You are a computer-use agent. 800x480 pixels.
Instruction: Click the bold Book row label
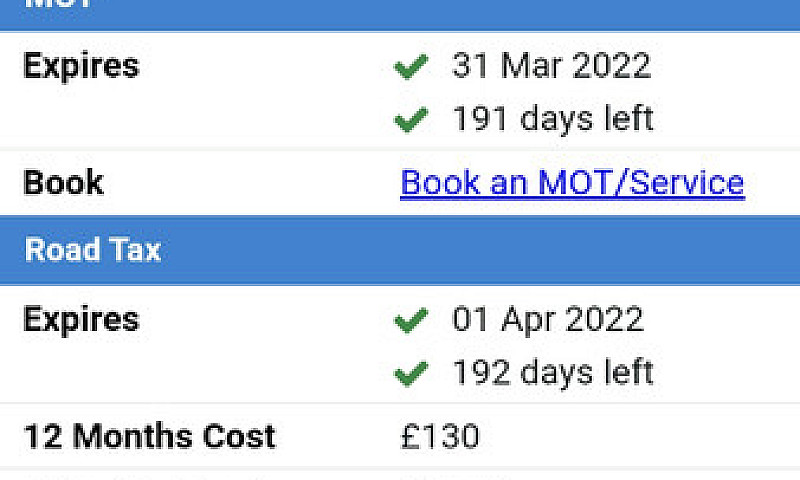tap(64, 182)
